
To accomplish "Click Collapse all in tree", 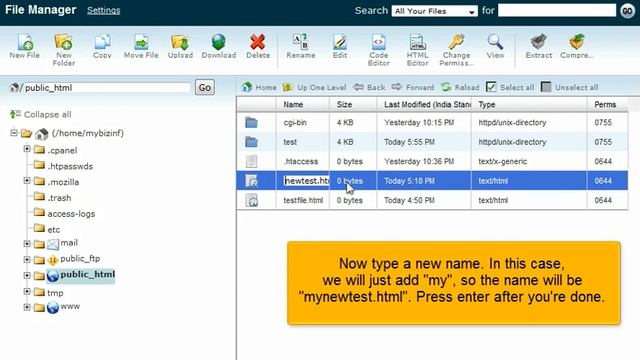I will point(41,115).
